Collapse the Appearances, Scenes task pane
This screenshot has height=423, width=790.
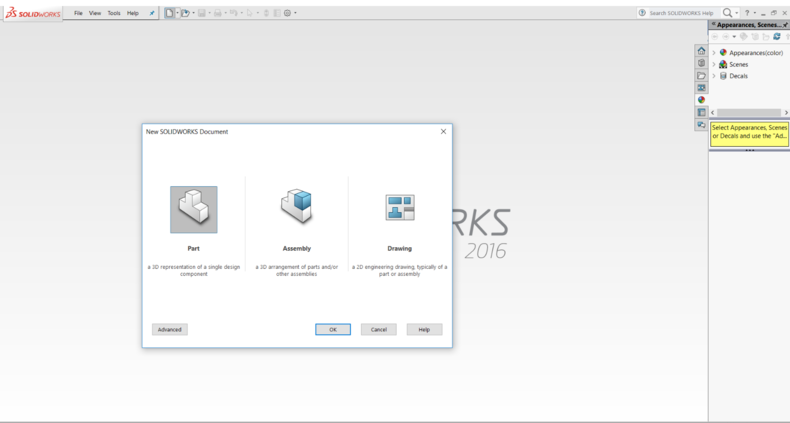pos(713,24)
